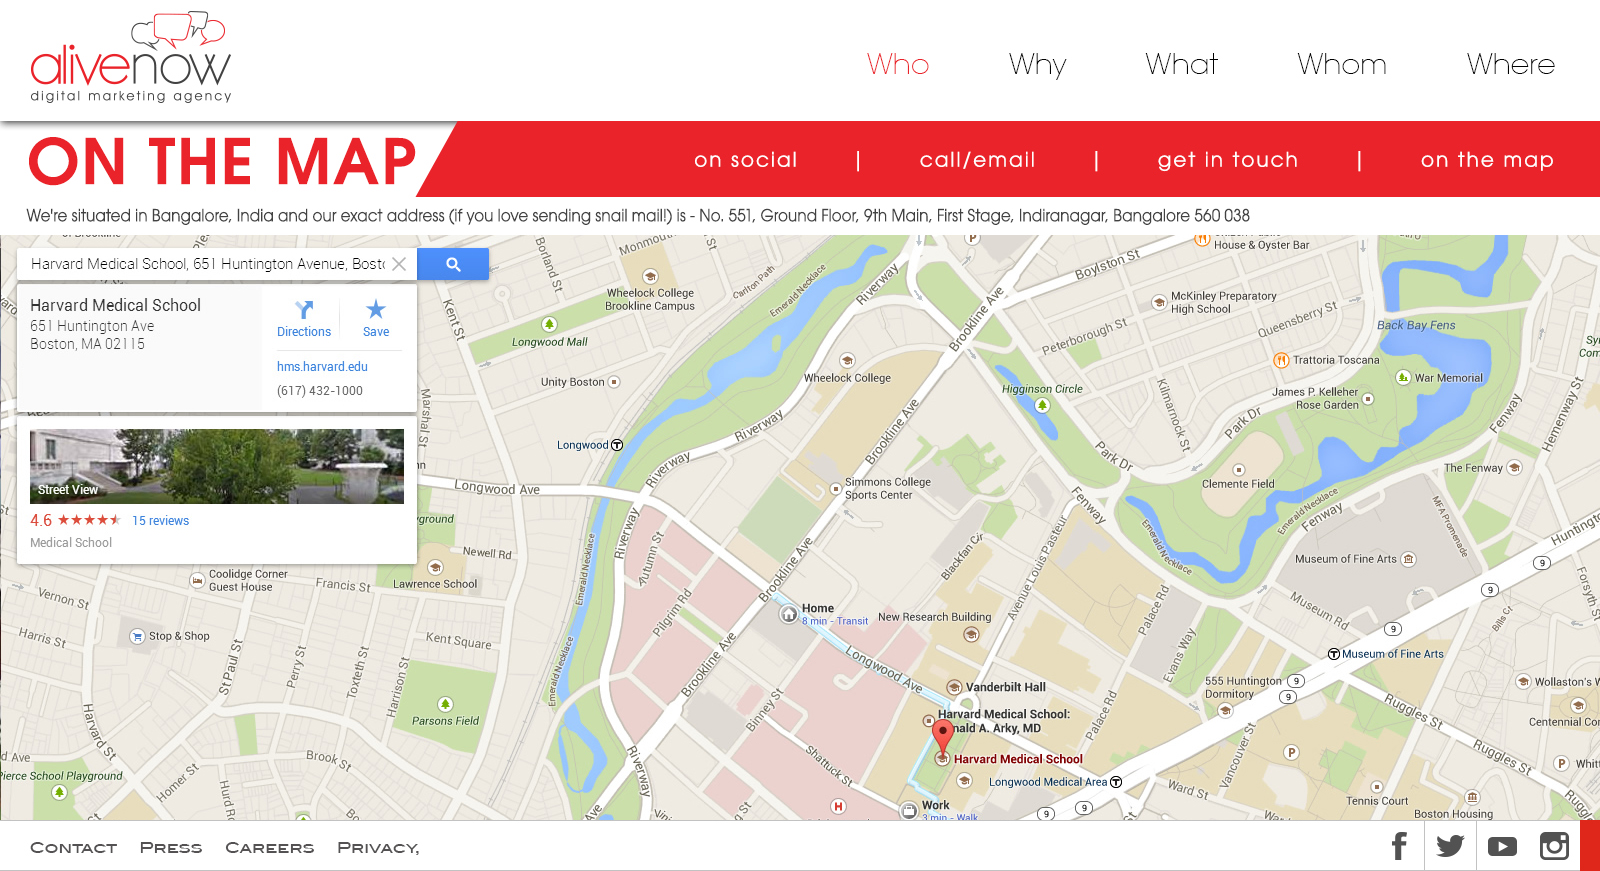Click the 'Back Bay Fens' map label
Viewport: 1600px width, 871px height.
pos(1416,325)
